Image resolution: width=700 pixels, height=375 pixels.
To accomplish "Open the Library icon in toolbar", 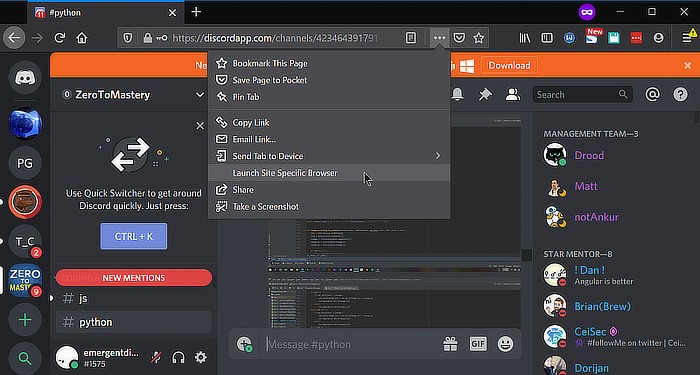I will point(525,38).
